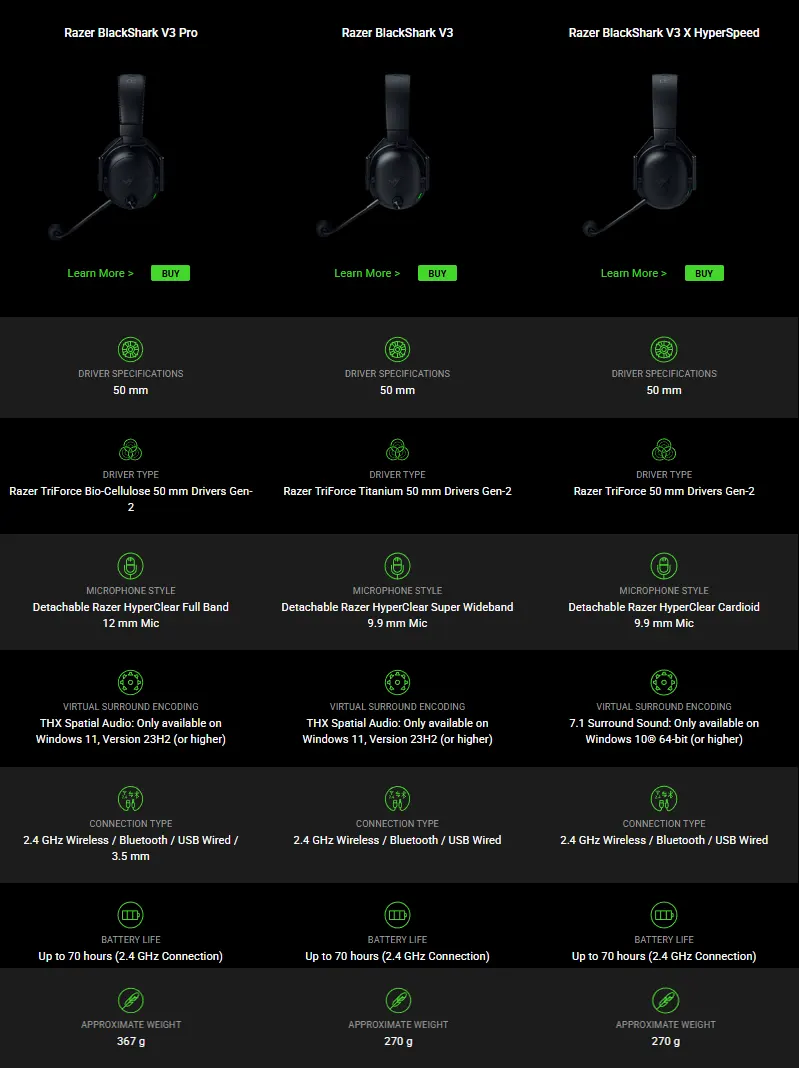Screen dimensions: 799x1068
Task: Click Razer TriForce 50 mm Drivers Gen-2 text
Action: click(664, 491)
